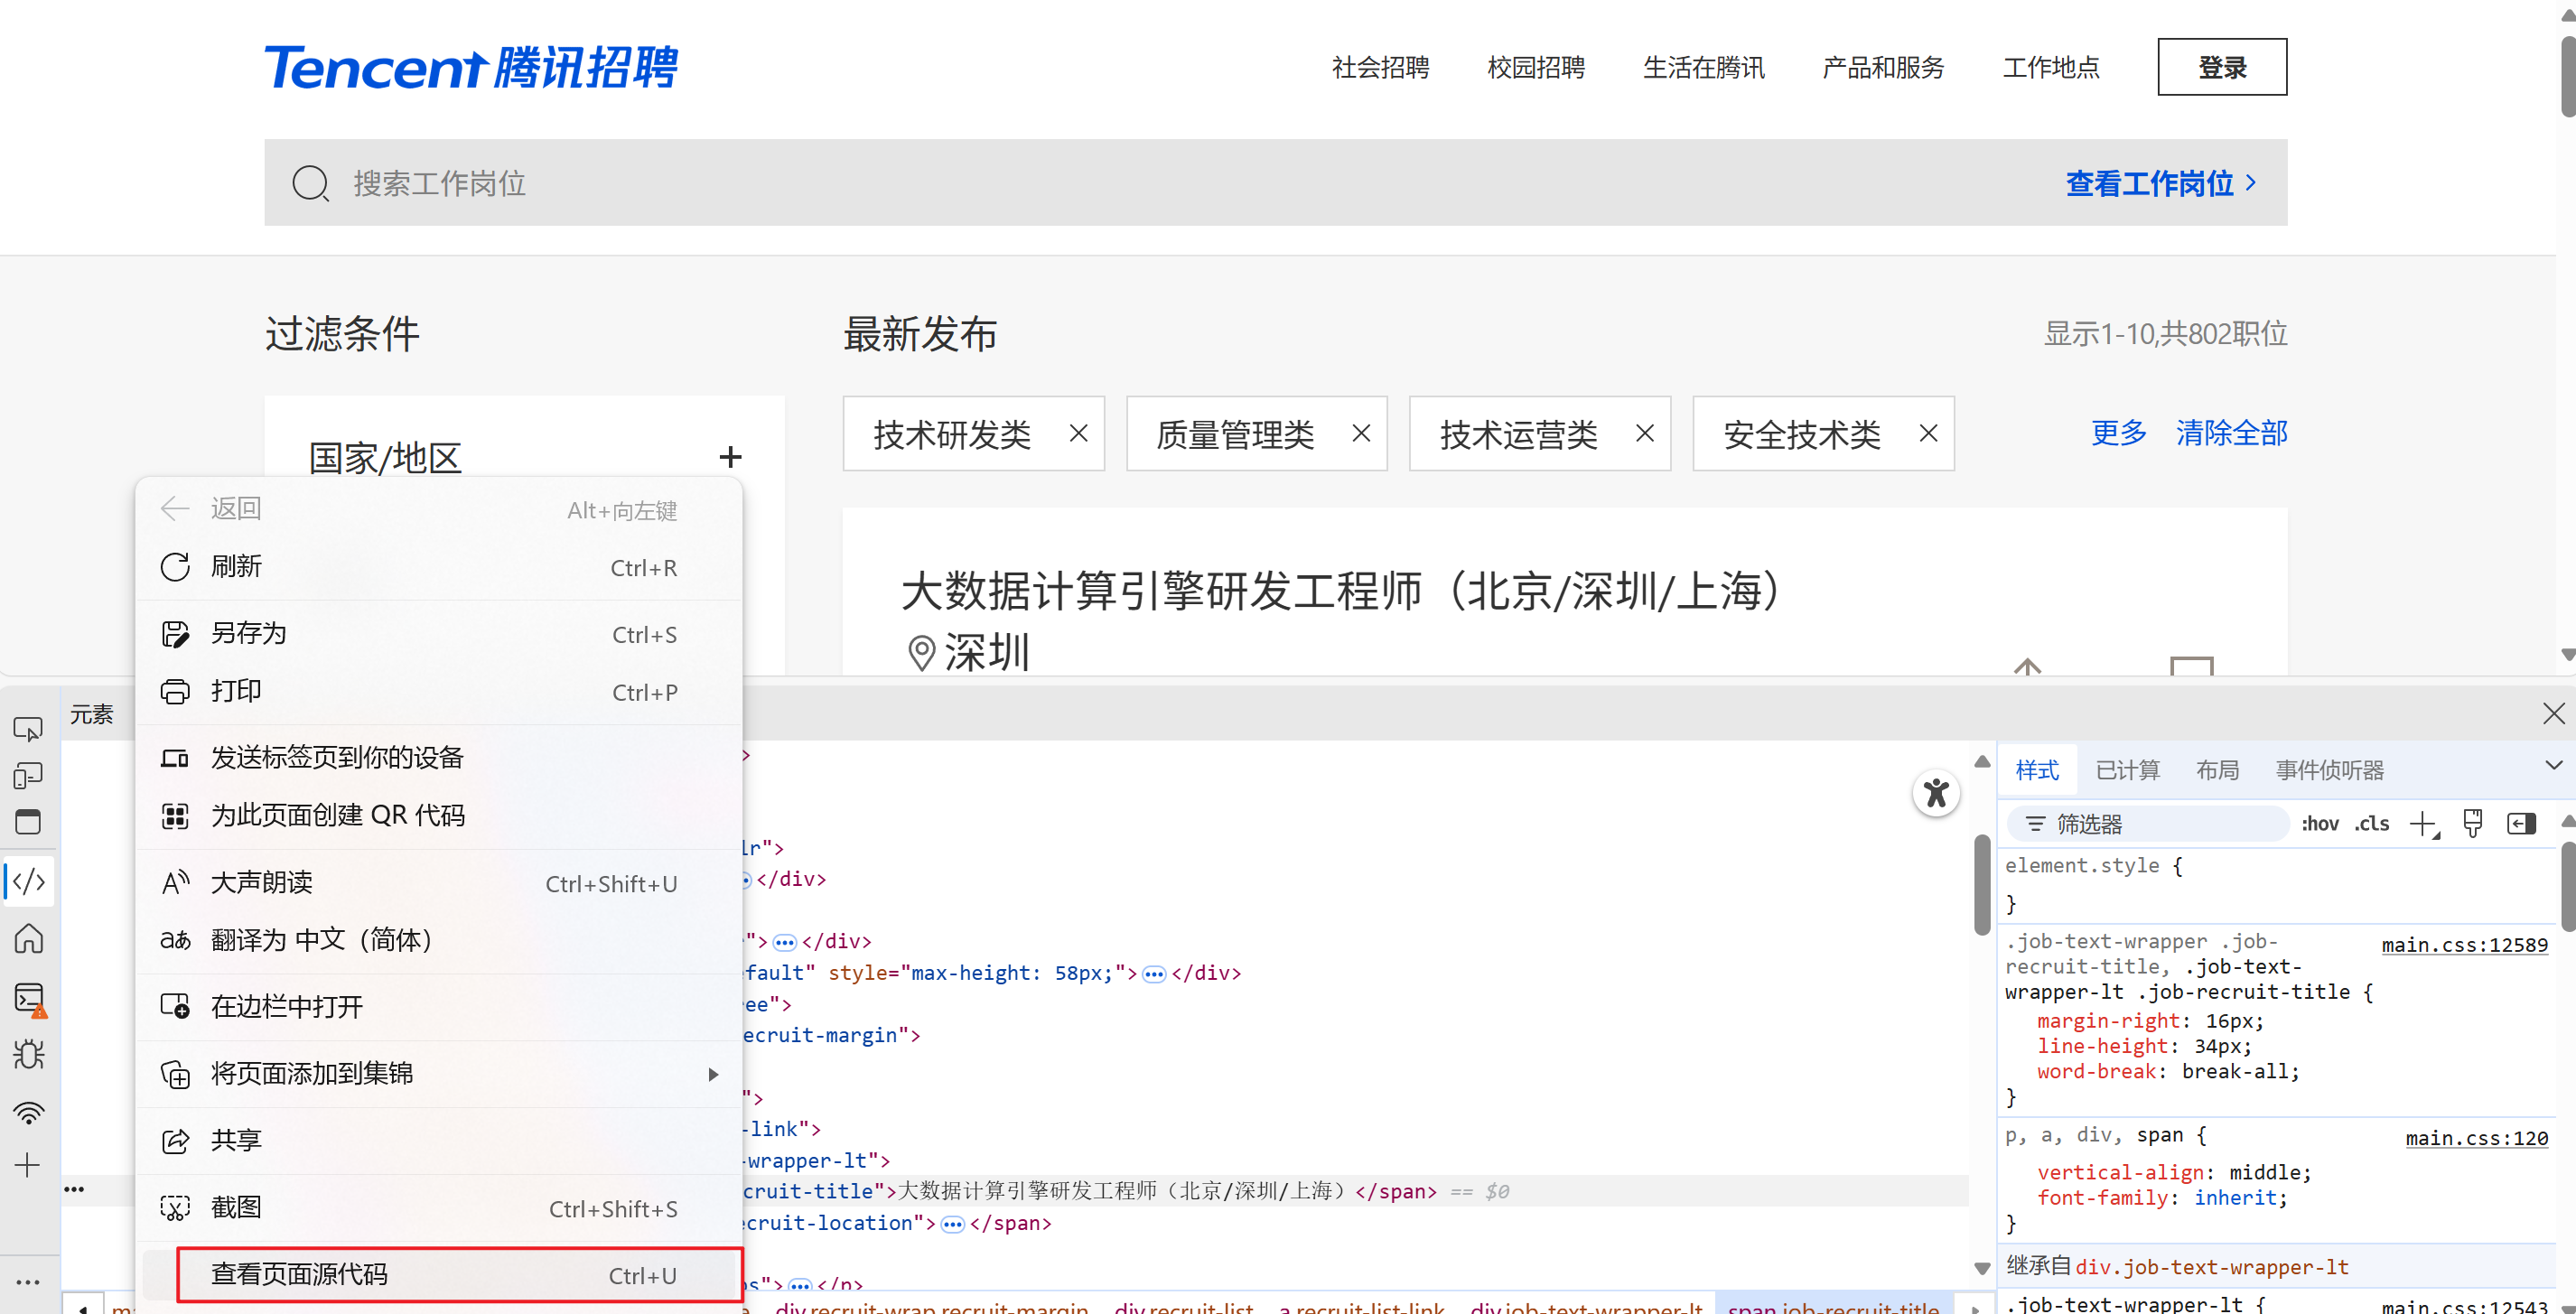2576x1314 pixels.
Task: Open the Sources bug icon
Action: pos(28,1055)
